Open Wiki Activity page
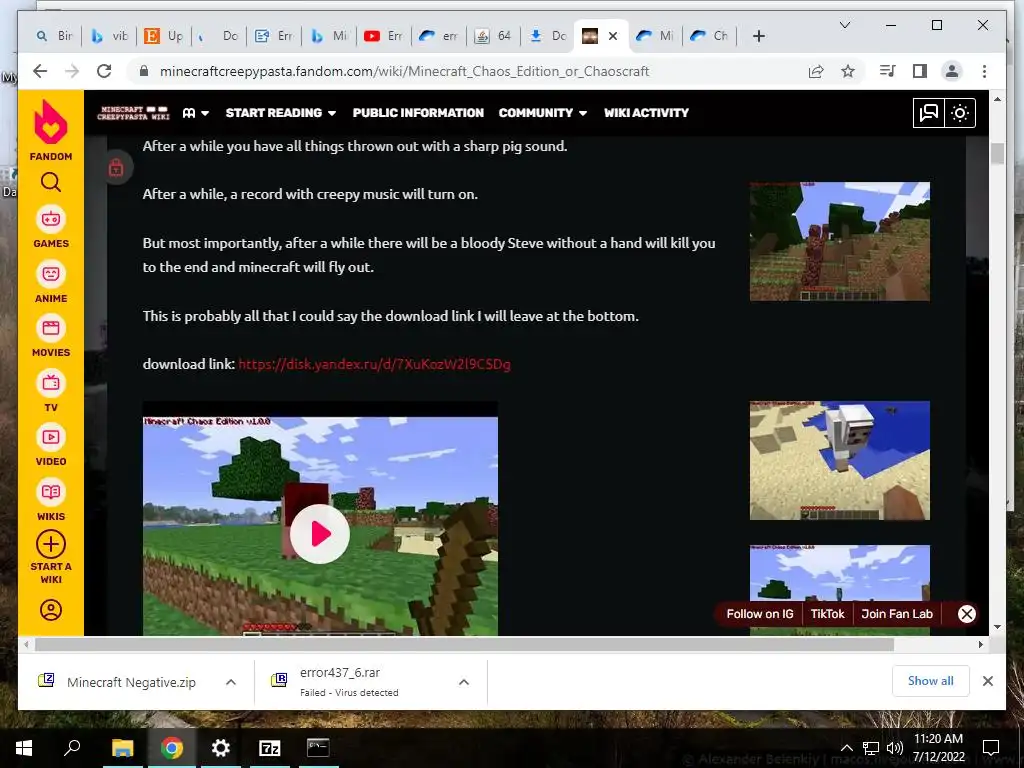1024x768 pixels. point(646,113)
